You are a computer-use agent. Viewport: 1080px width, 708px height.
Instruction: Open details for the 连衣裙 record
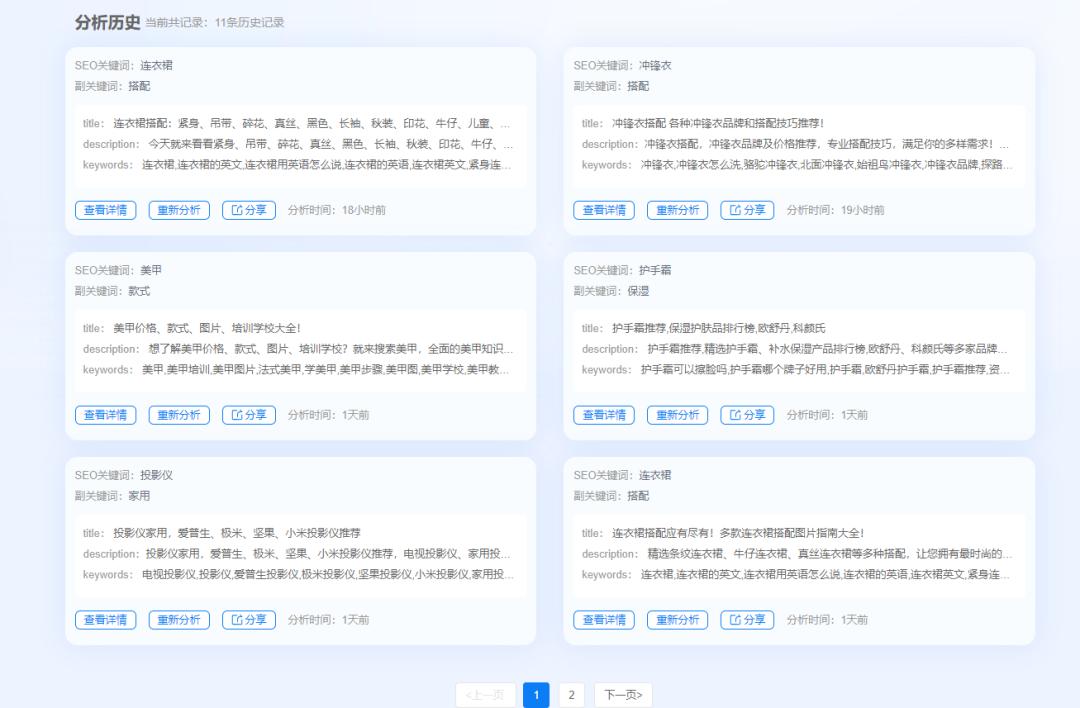[x=104, y=210]
